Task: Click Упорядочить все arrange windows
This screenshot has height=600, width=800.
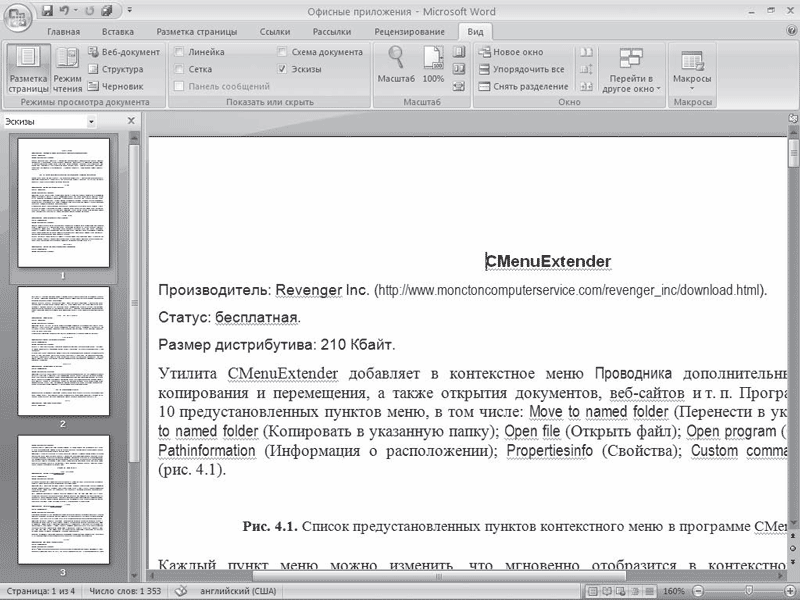Action: click(521, 69)
